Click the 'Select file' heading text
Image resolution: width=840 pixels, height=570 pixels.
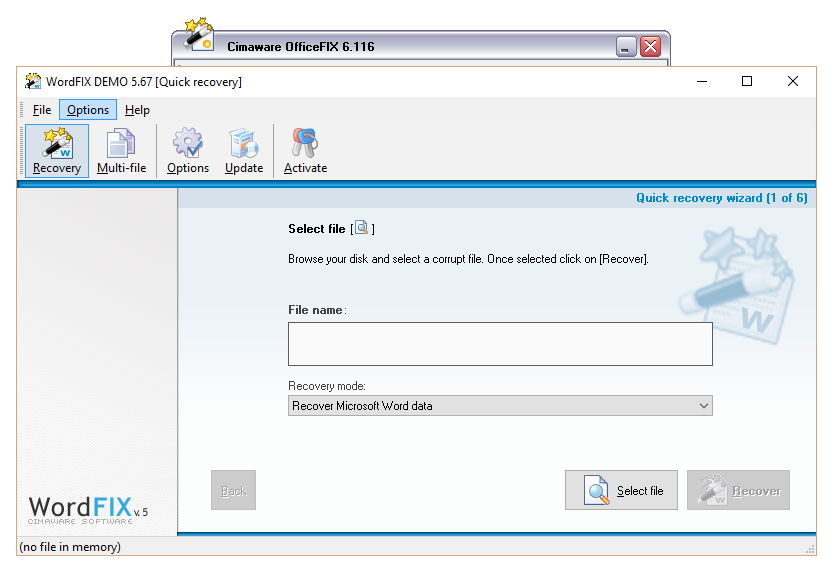pyautogui.click(x=317, y=229)
